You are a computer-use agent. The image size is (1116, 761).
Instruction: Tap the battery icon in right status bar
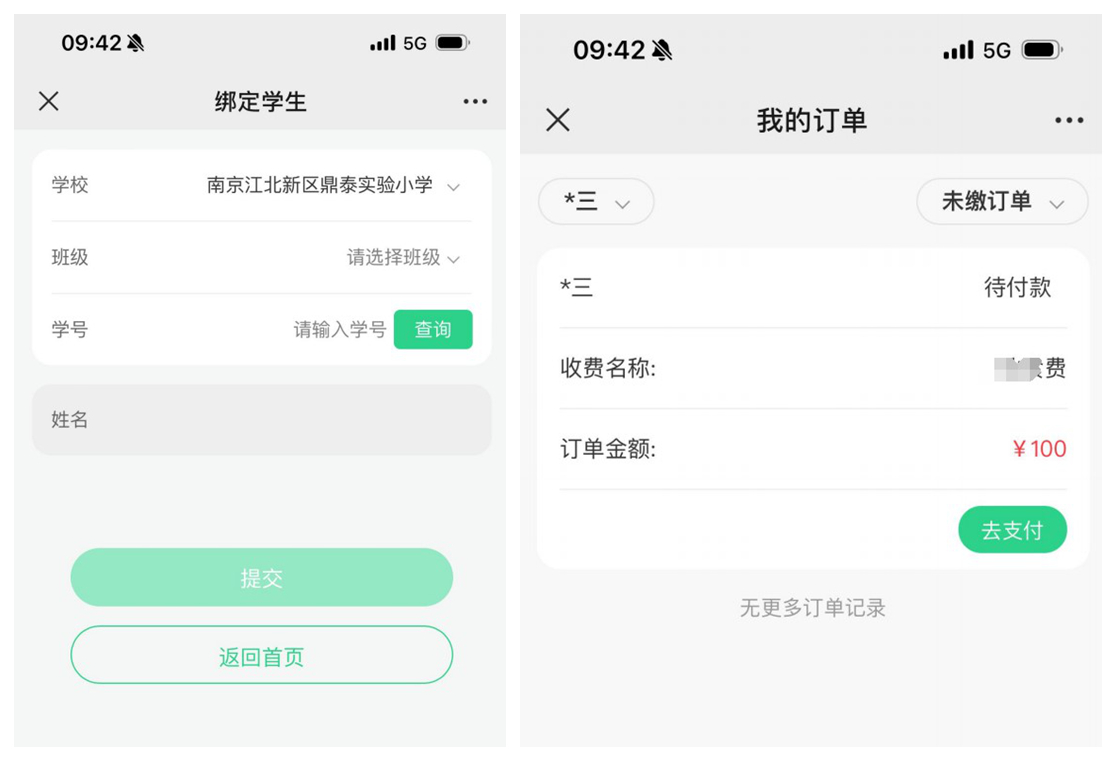[1042, 50]
